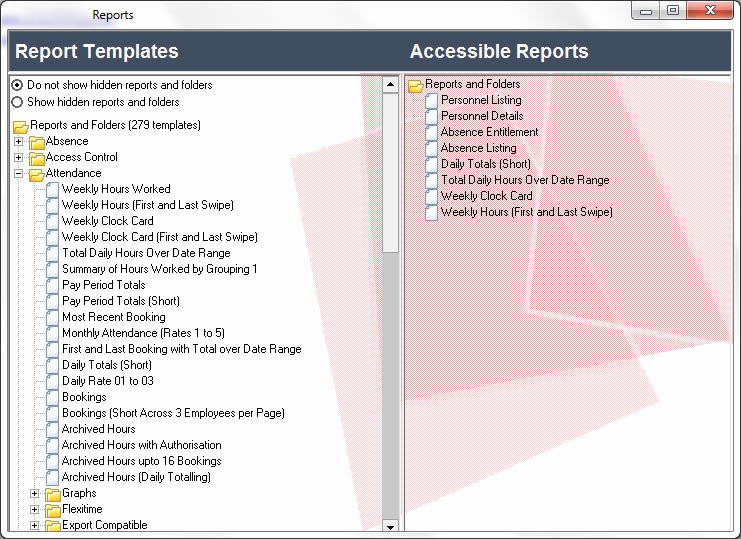Click the Weekly Hours Worked document icon
This screenshot has width=741, height=539.
[53, 189]
